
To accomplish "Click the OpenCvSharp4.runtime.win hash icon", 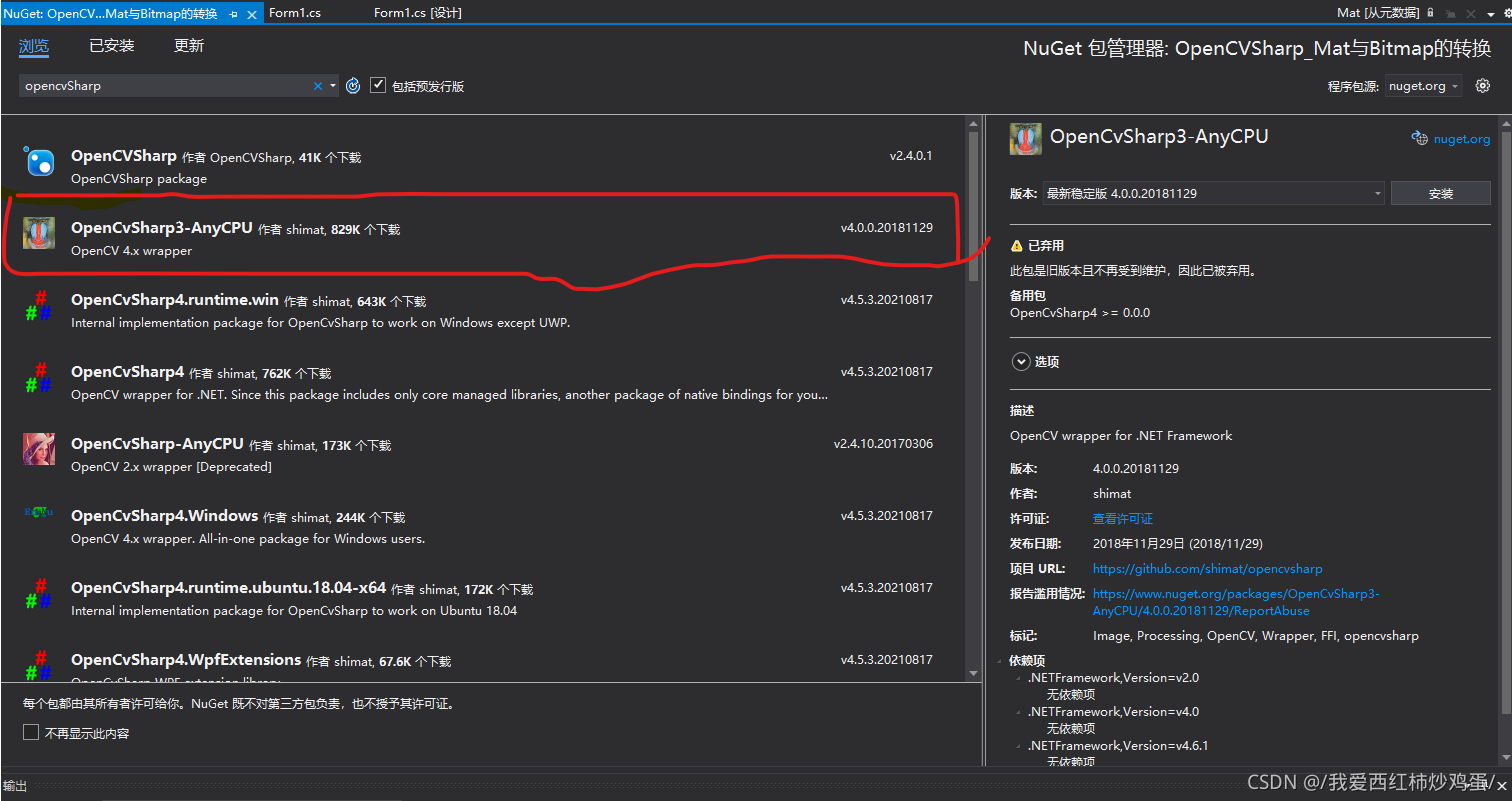I will point(39,305).
